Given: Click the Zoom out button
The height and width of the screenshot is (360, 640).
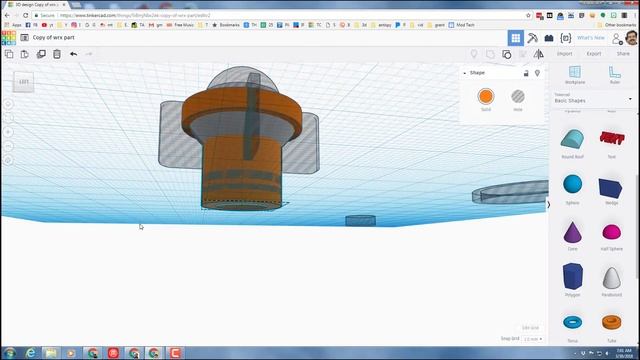Looking at the screenshot, I should pos(8,146).
